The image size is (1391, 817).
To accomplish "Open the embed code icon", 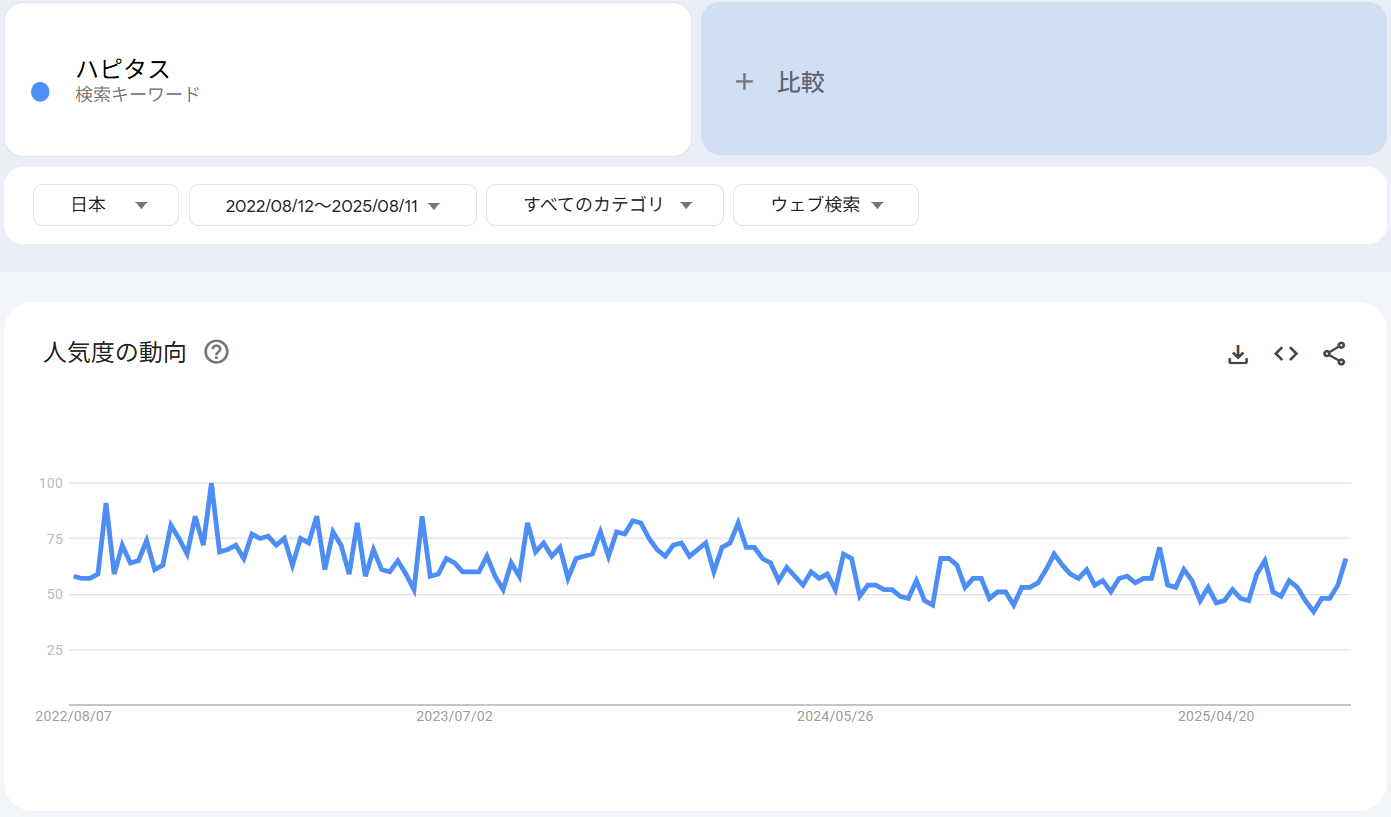I will pos(1286,354).
